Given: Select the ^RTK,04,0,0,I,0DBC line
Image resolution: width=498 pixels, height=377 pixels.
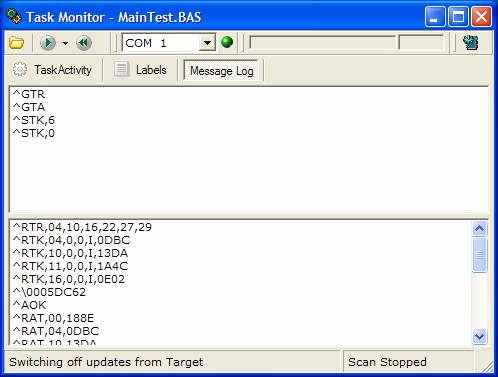Looking at the screenshot, I should [71, 240].
